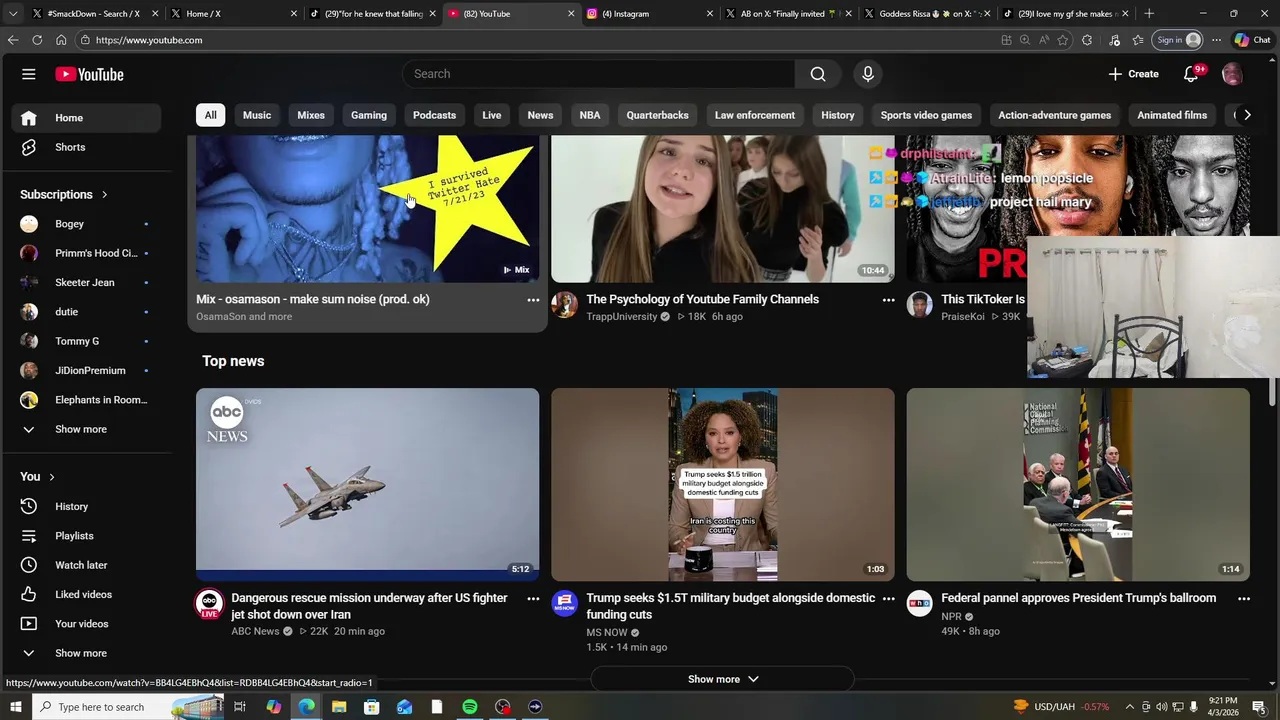
Task: Open the YouTube hamburger guide menu
Action: pos(29,74)
